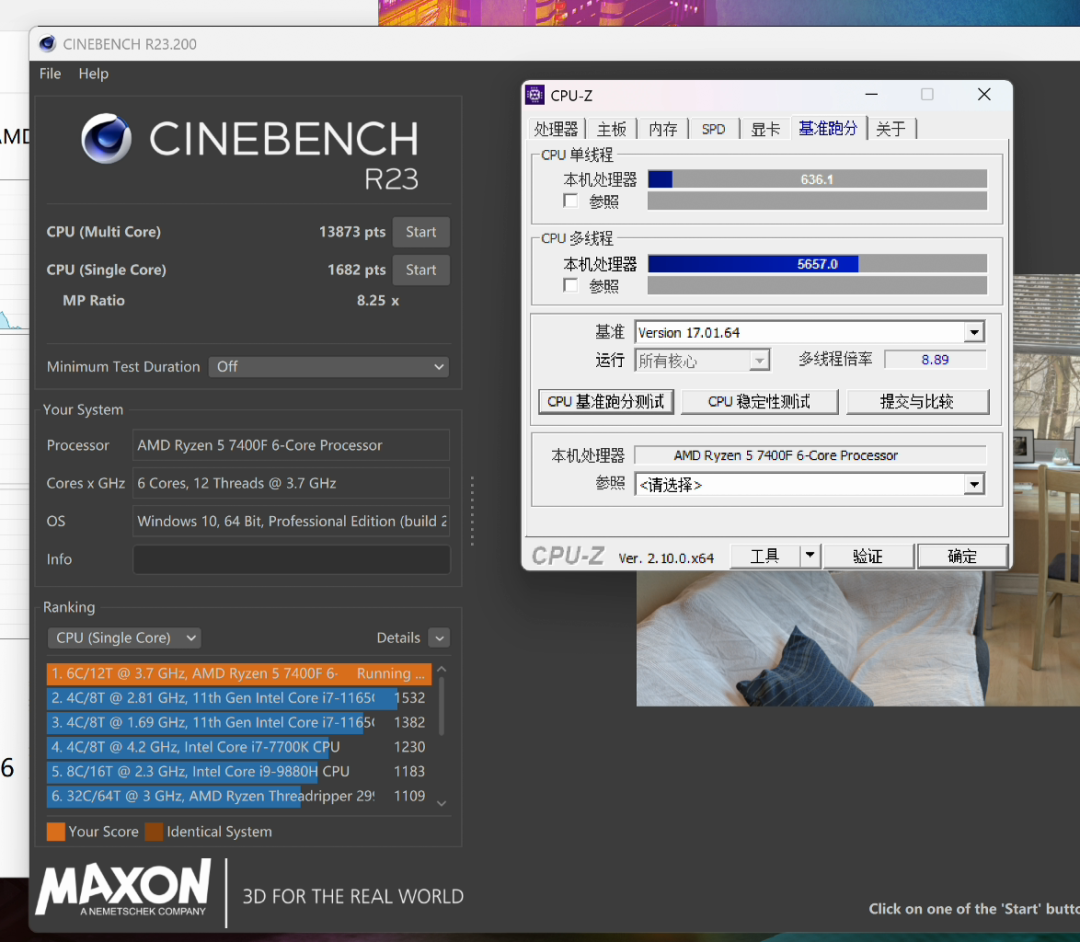Viewport: 1080px width, 942px height.
Task: Start the CPU Multi Core test
Action: click(421, 232)
